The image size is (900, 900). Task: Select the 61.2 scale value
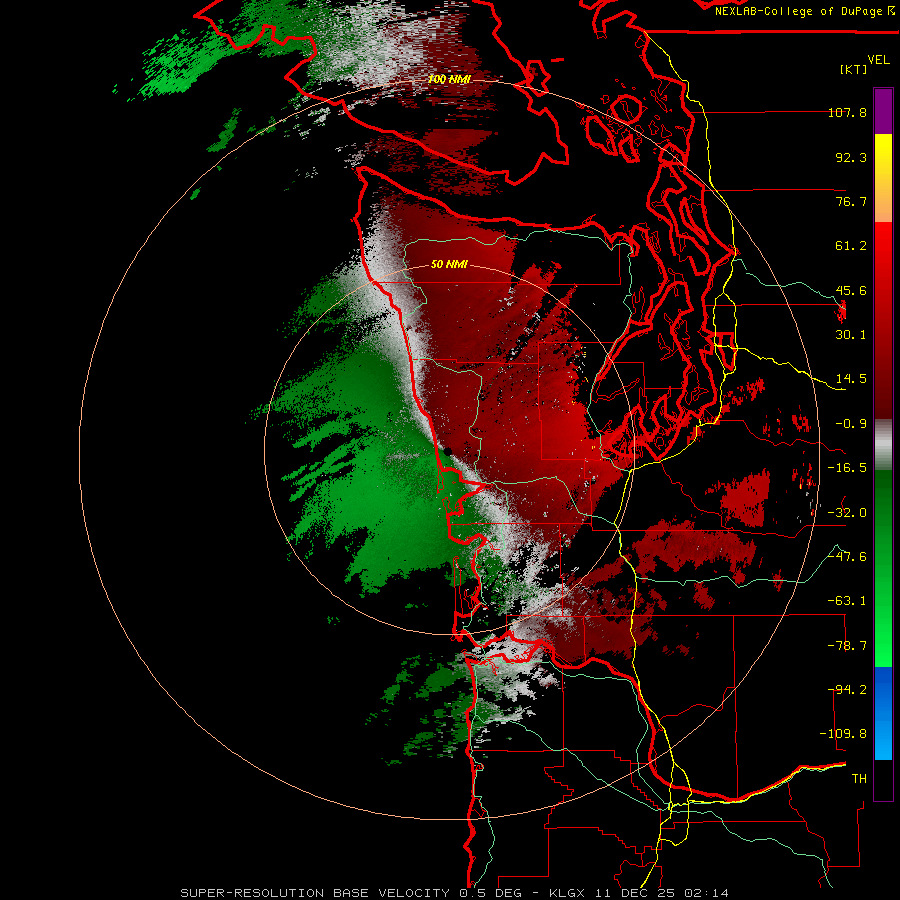pyautogui.click(x=851, y=246)
